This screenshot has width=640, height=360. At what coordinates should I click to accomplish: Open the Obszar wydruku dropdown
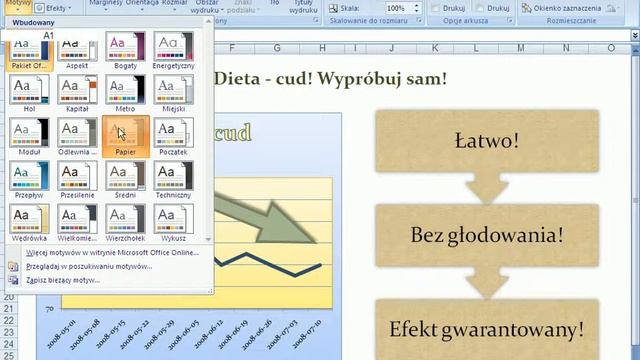pos(207,6)
